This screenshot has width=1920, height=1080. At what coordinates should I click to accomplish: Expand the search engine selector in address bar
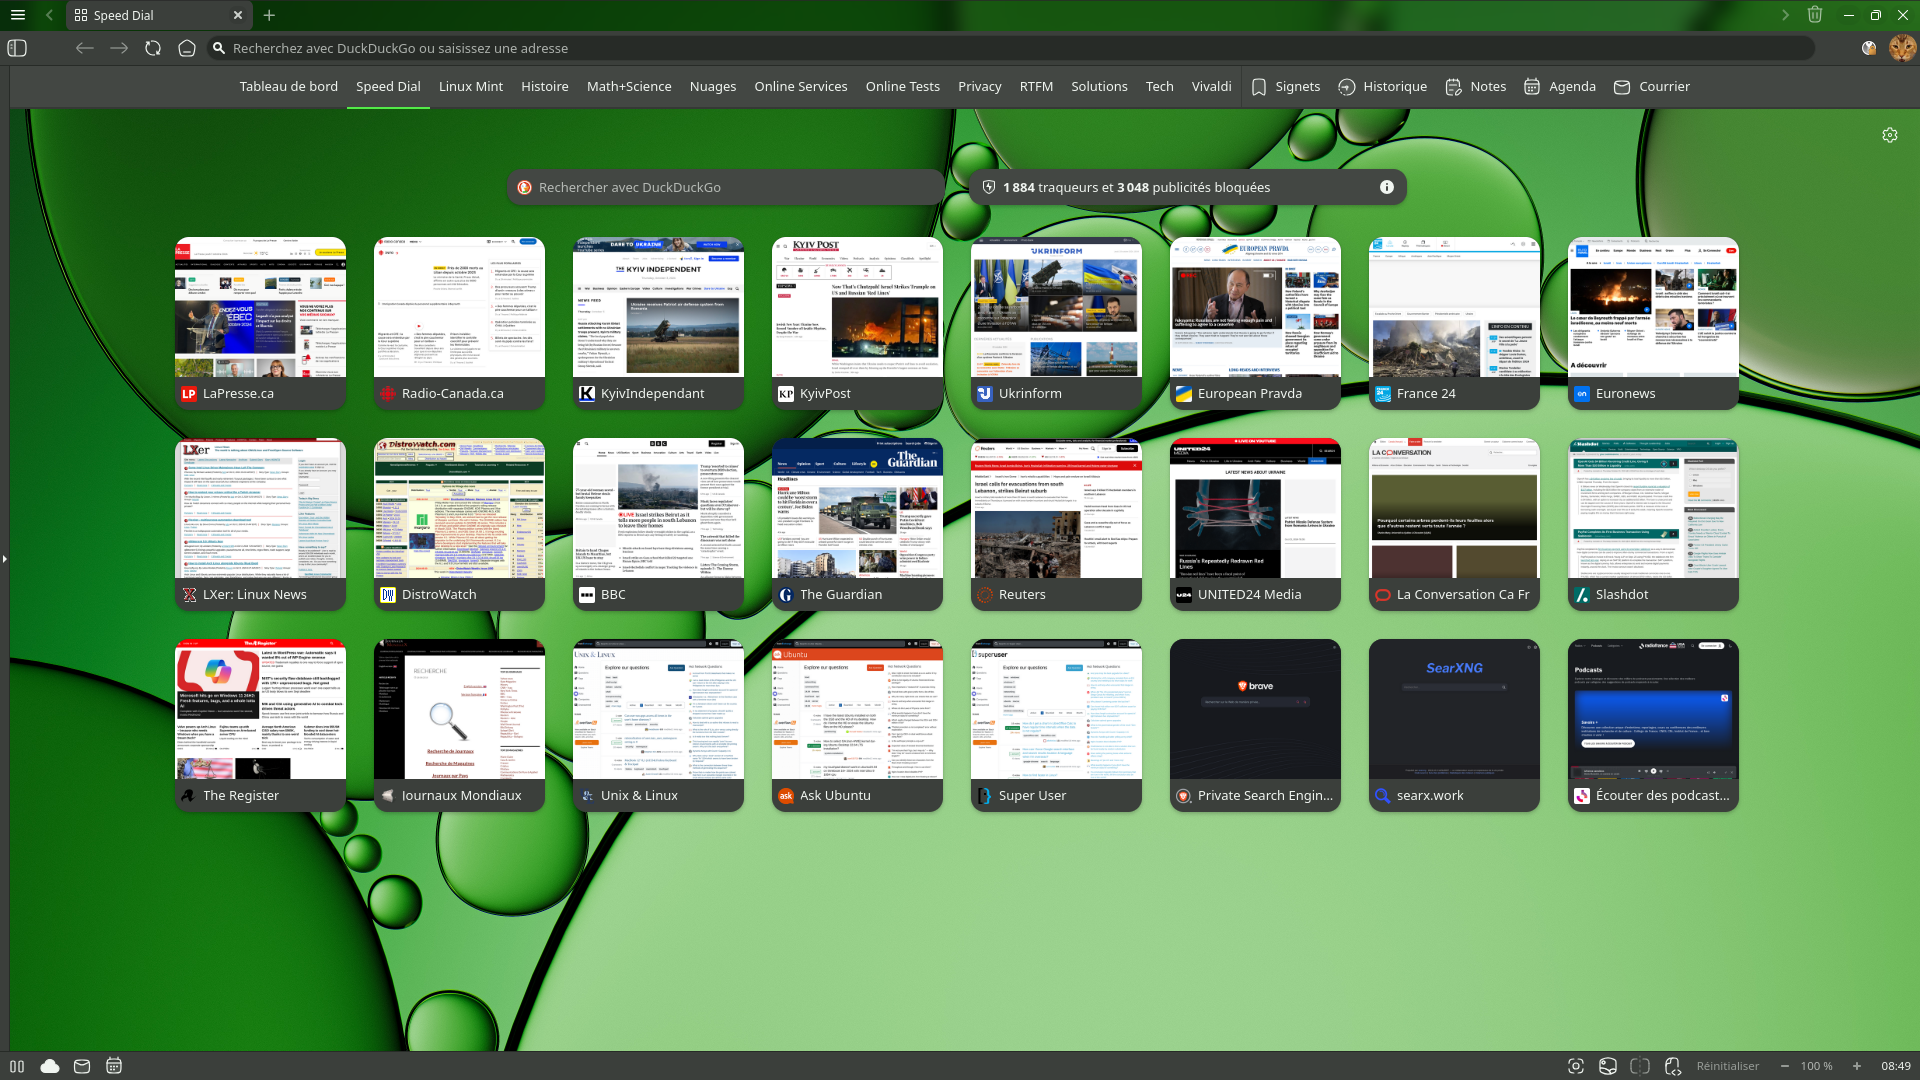219,48
